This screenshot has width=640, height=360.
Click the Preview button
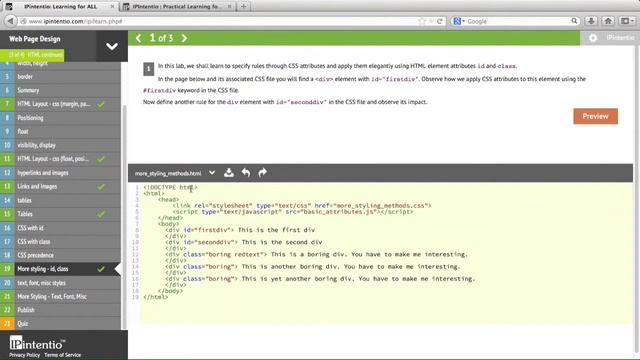(x=595, y=116)
